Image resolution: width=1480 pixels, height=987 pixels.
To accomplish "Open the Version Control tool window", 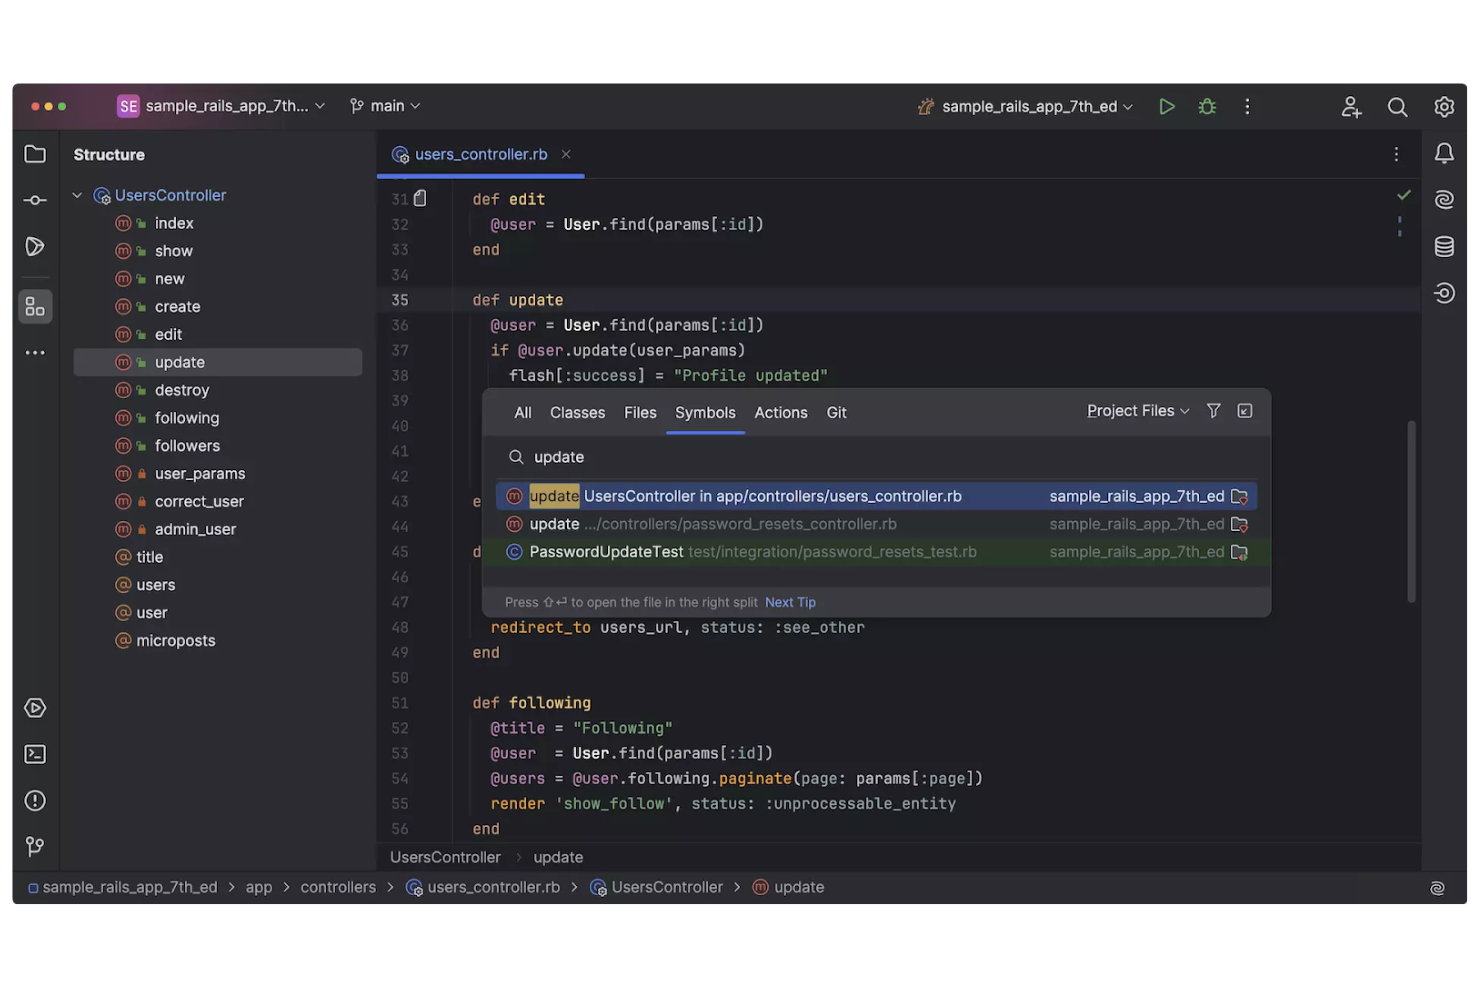I will [35, 846].
